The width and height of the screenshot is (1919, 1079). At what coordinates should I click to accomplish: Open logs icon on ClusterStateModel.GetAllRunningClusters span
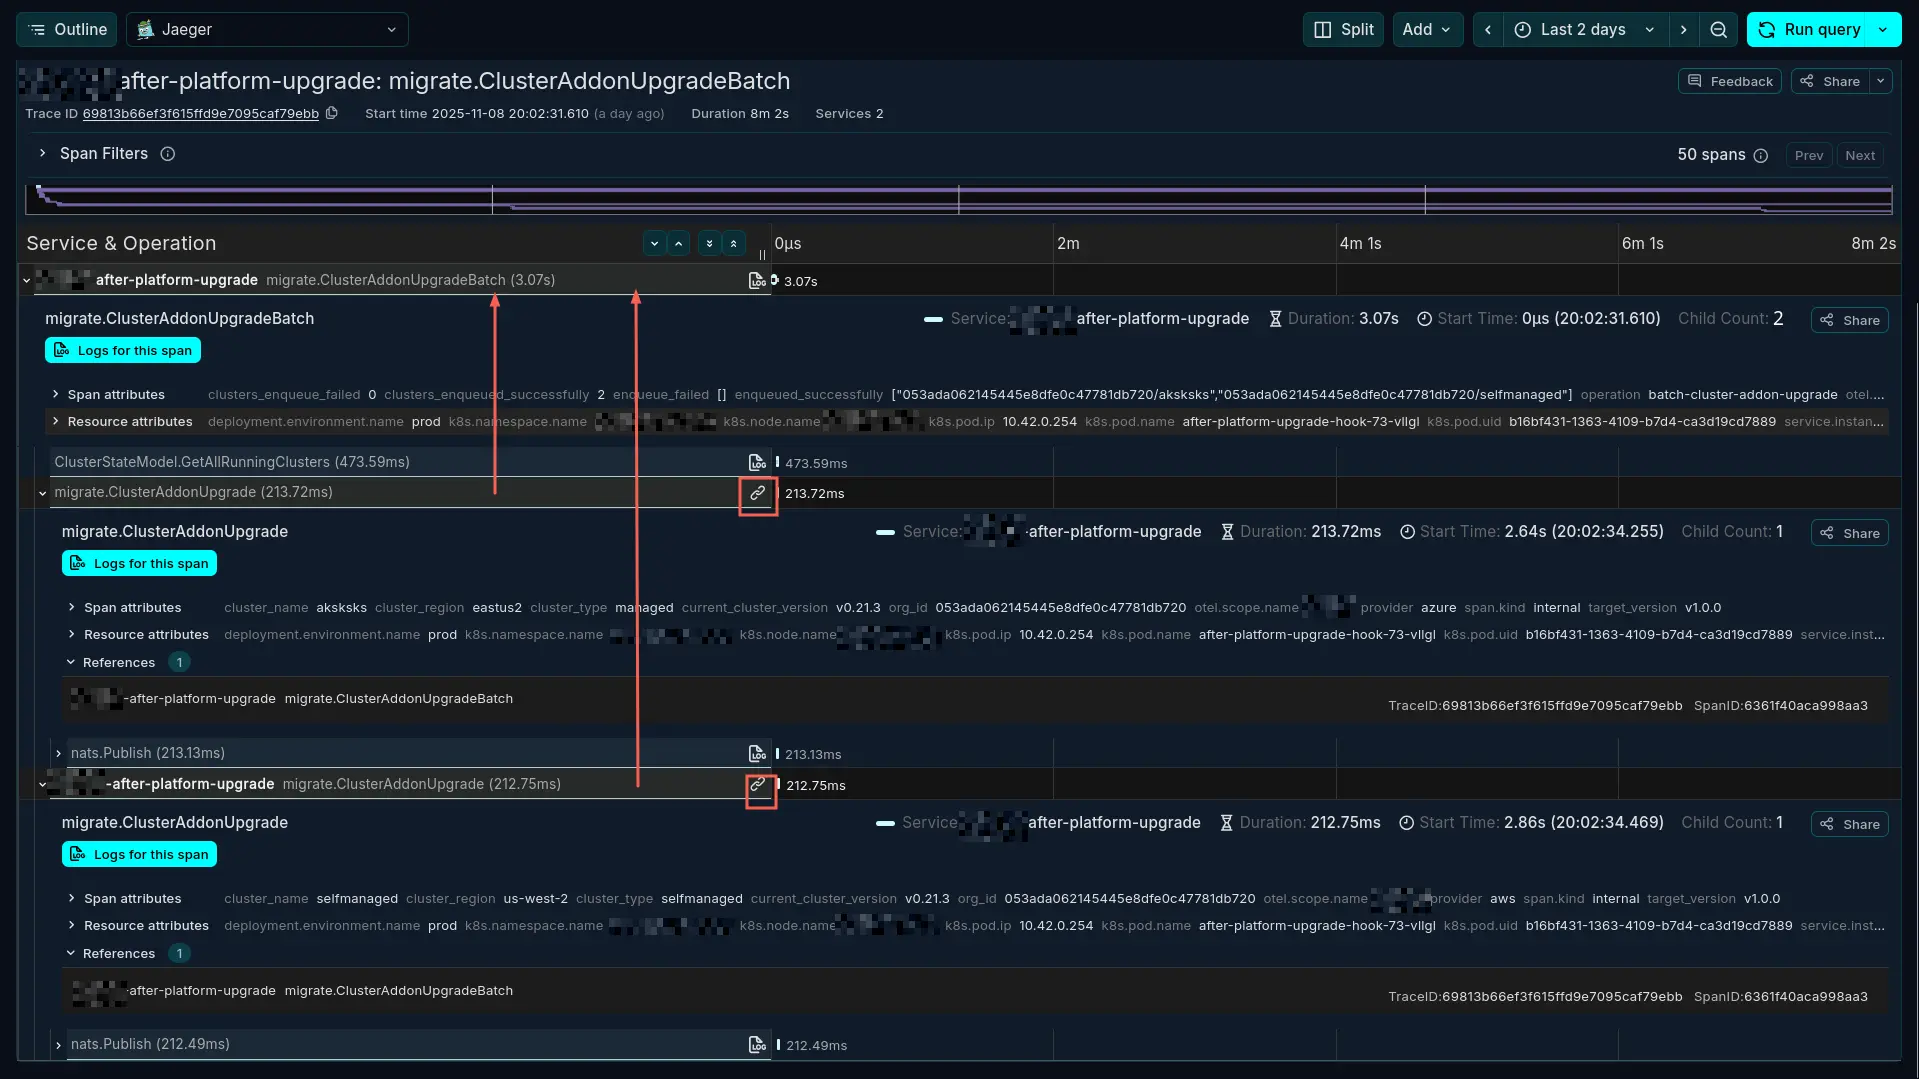point(757,462)
